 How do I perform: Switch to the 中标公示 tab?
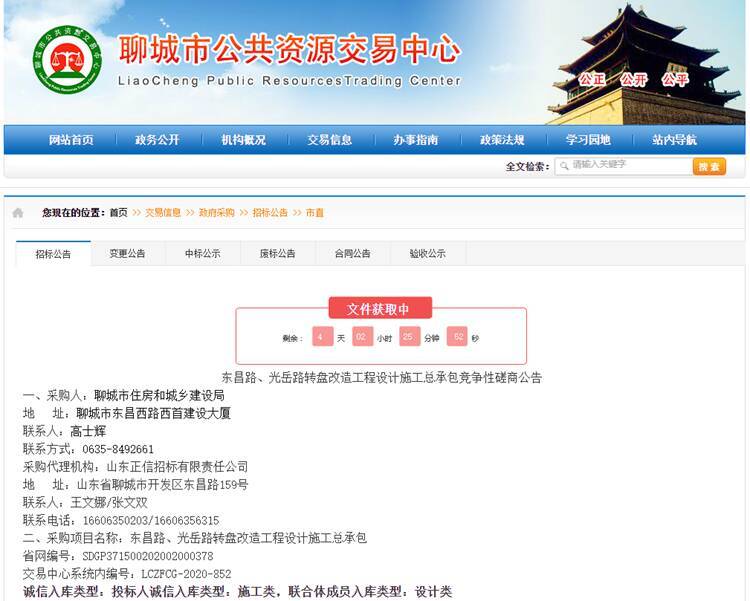tap(202, 254)
